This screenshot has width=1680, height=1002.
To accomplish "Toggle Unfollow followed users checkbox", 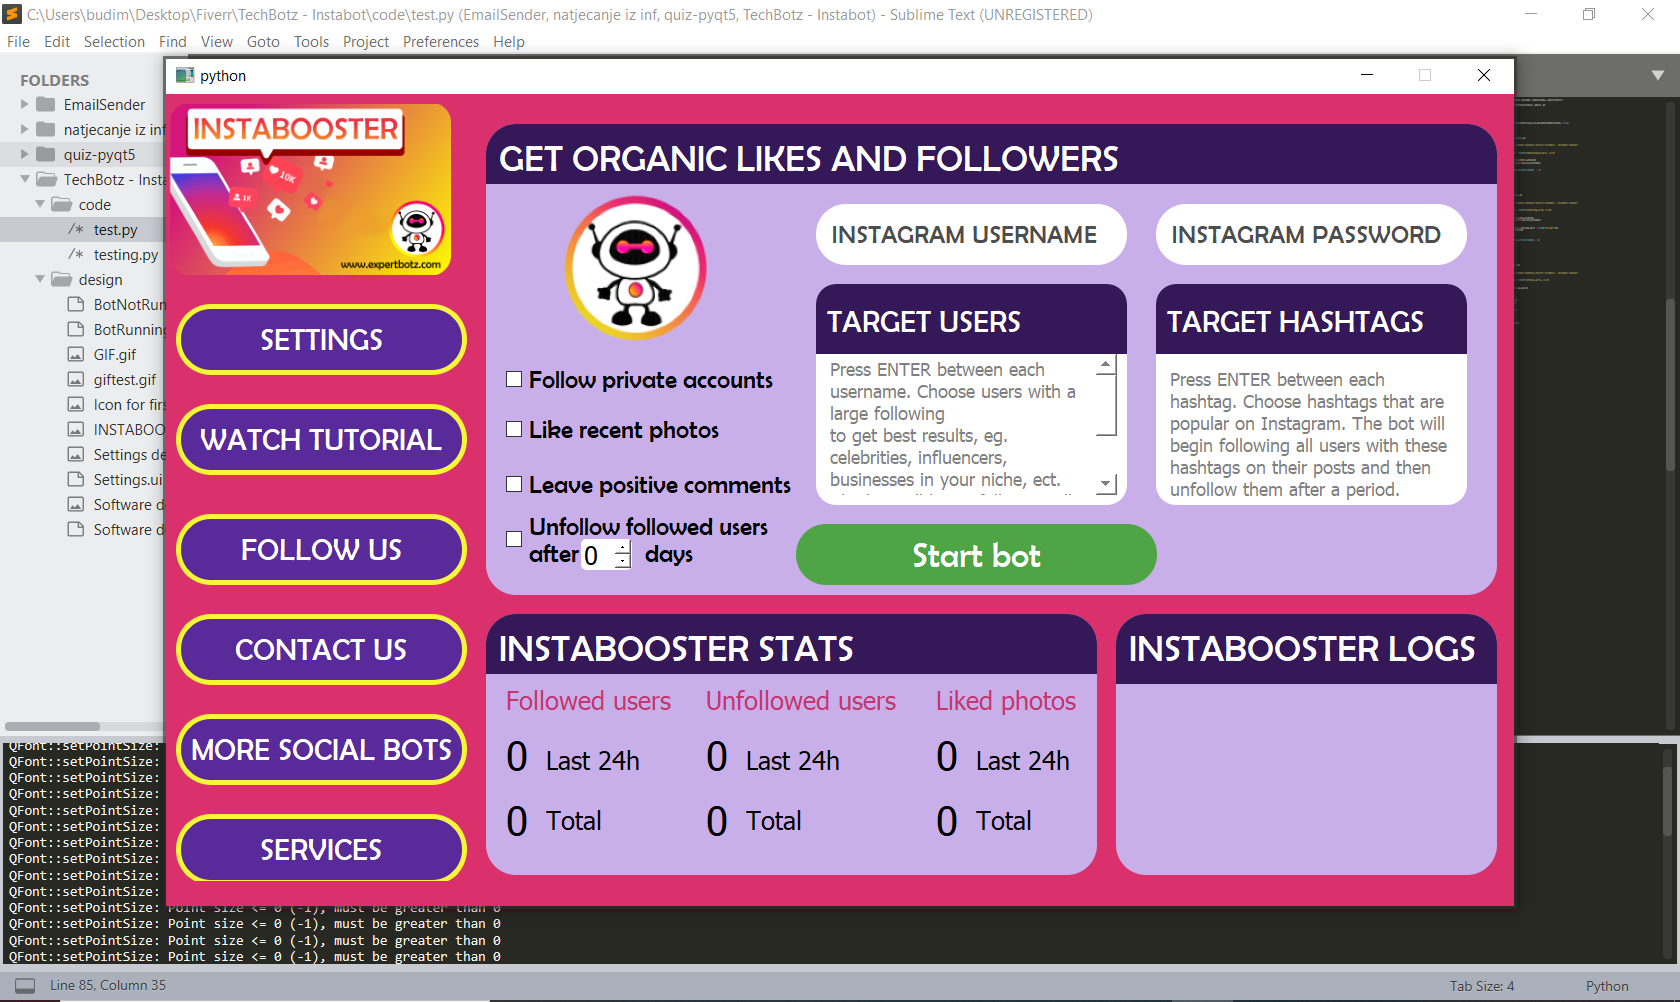I will (514, 539).
